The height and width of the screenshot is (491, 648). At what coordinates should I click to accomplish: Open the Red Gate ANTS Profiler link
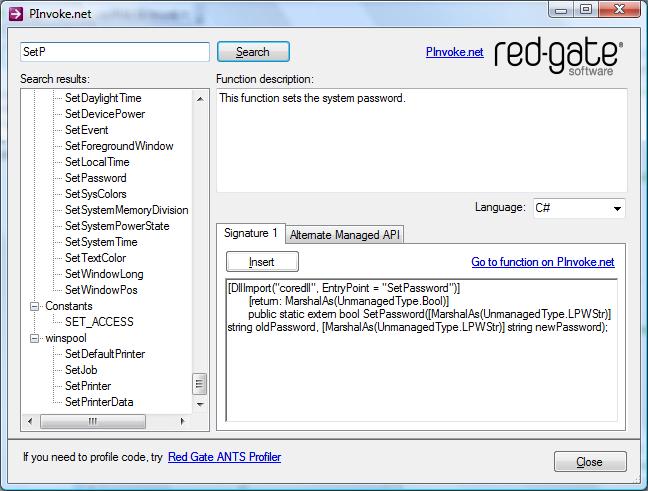coord(224,457)
